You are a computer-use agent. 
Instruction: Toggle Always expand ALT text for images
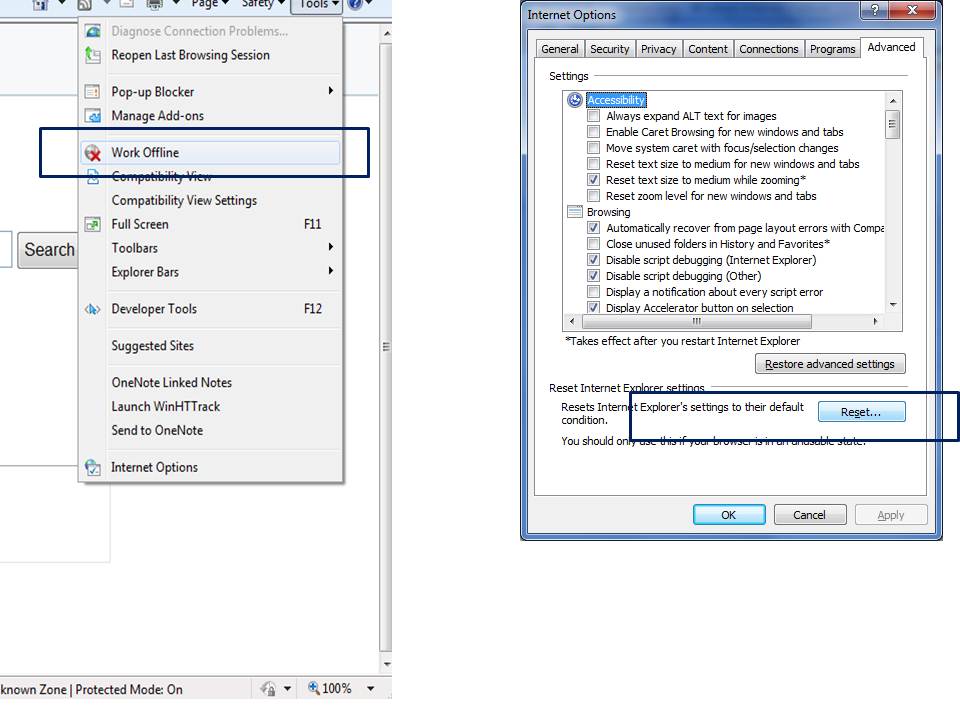tap(593, 116)
